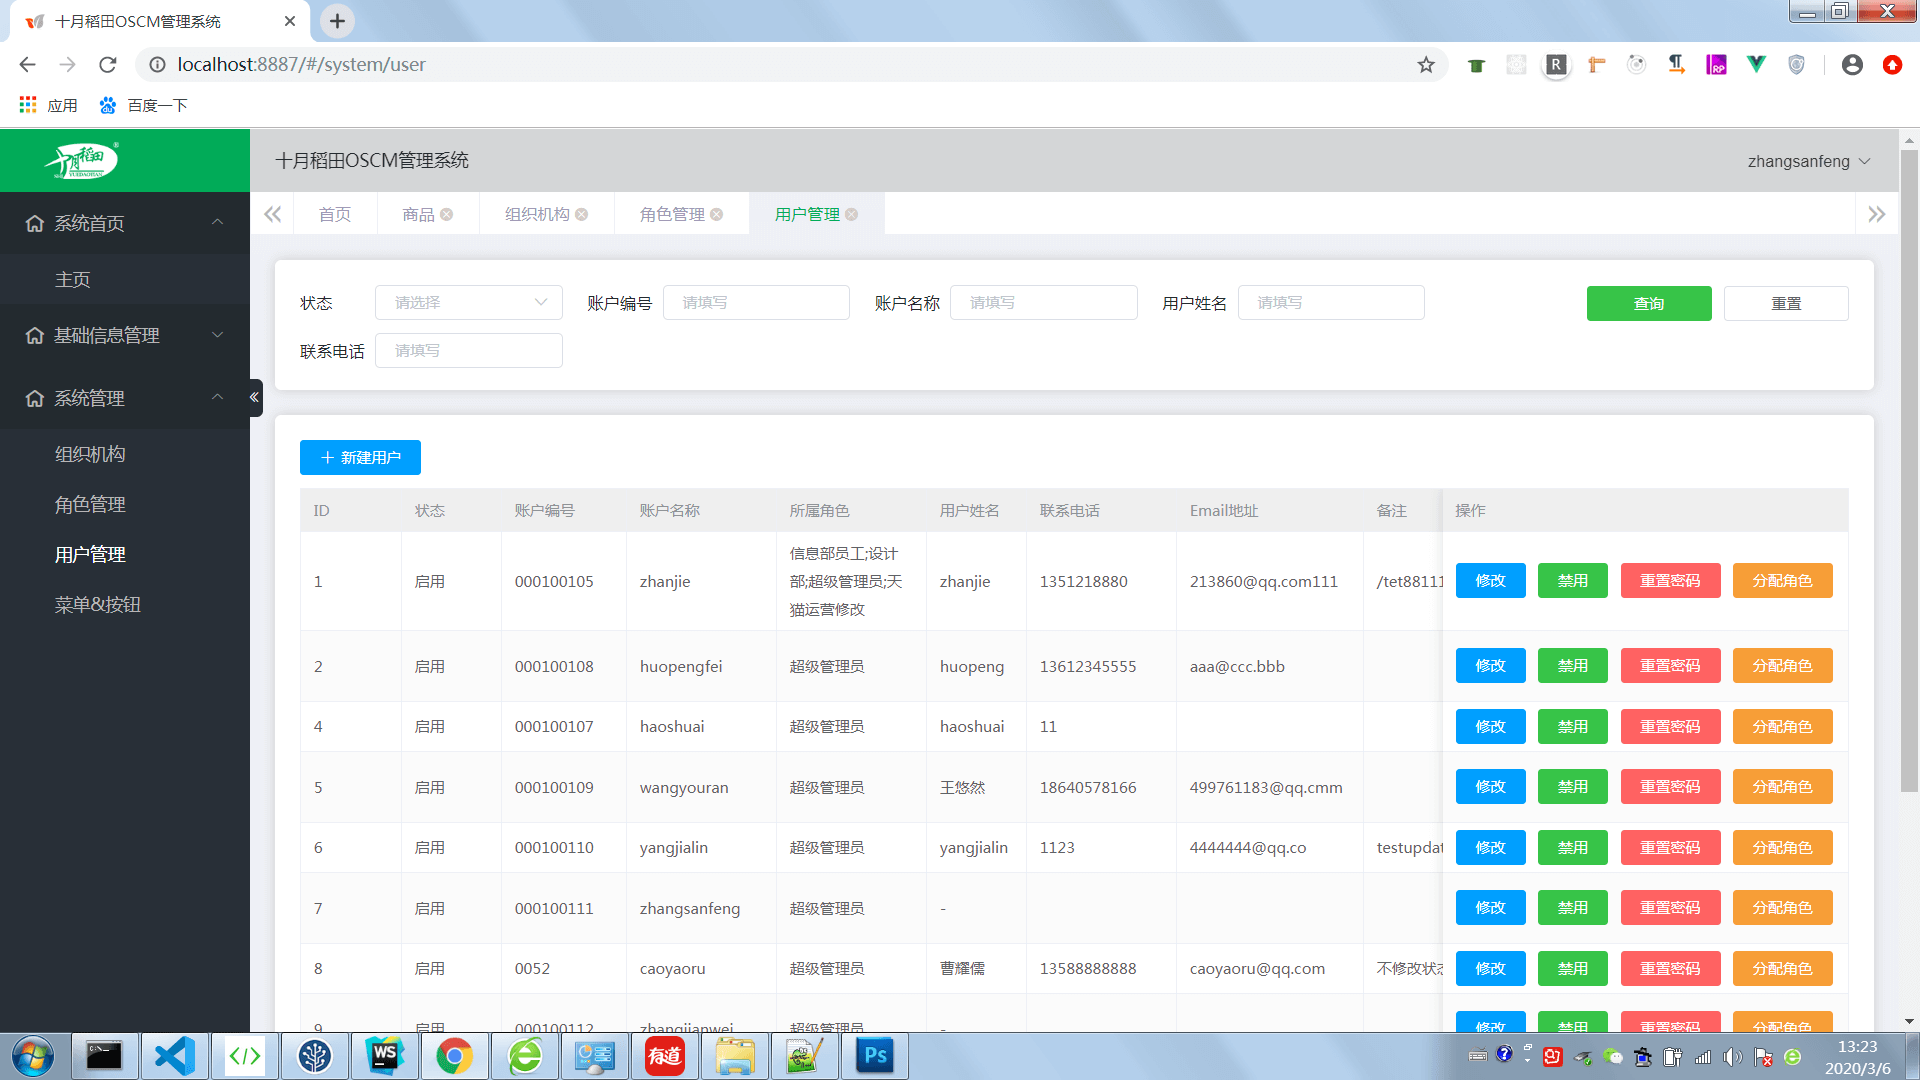Reload the page using browser refresh icon
The width and height of the screenshot is (1920, 1080).
pos(108,65)
